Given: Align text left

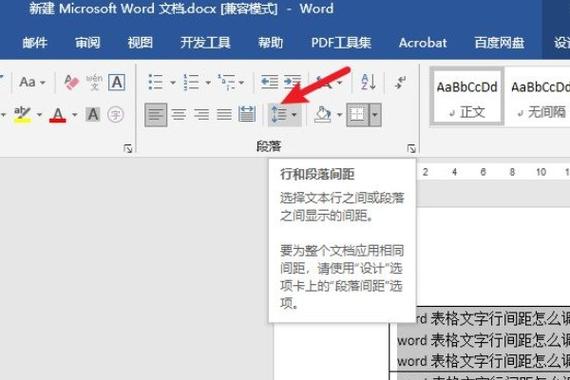Looking at the screenshot, I should point(156,115).
